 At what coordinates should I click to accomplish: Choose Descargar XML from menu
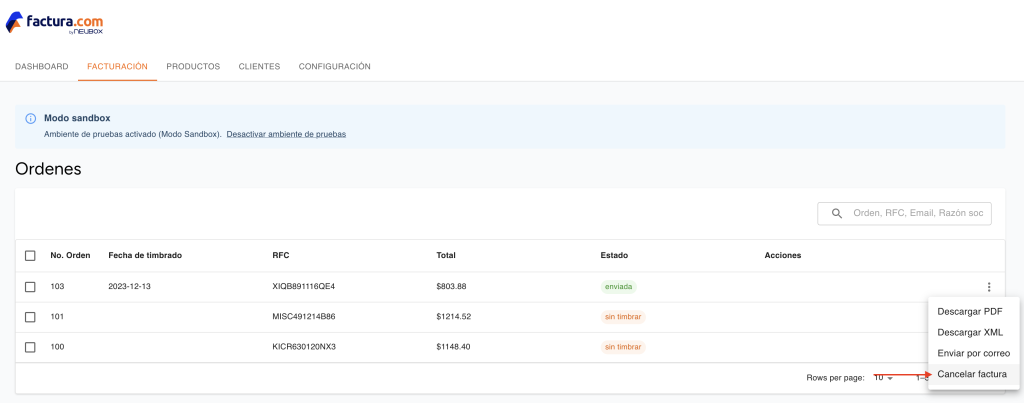[x=970, y=332]
